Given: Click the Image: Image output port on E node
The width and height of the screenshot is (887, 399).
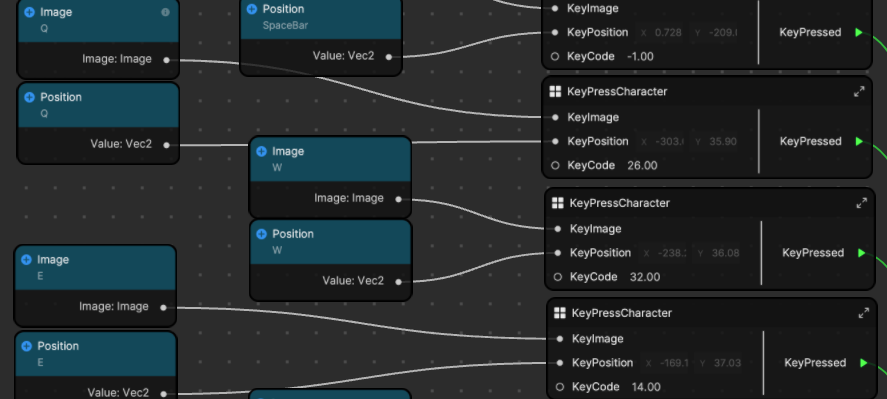Looking at the screenshot, I should click(163, 307).
